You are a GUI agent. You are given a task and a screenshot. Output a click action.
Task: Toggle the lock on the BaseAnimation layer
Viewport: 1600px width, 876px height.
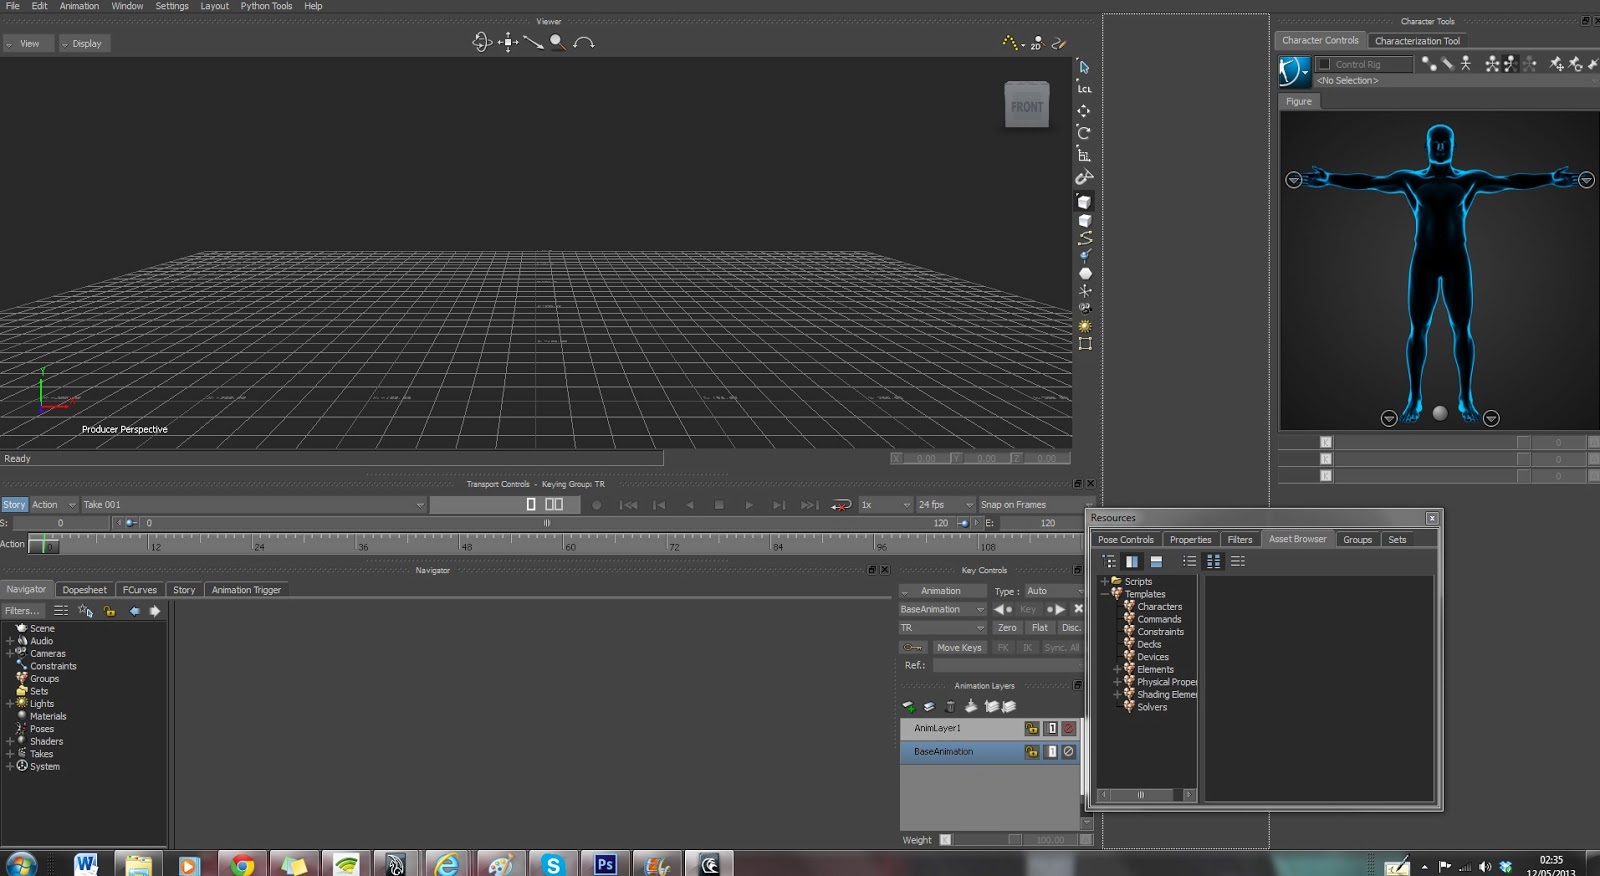pos(1032,751)
